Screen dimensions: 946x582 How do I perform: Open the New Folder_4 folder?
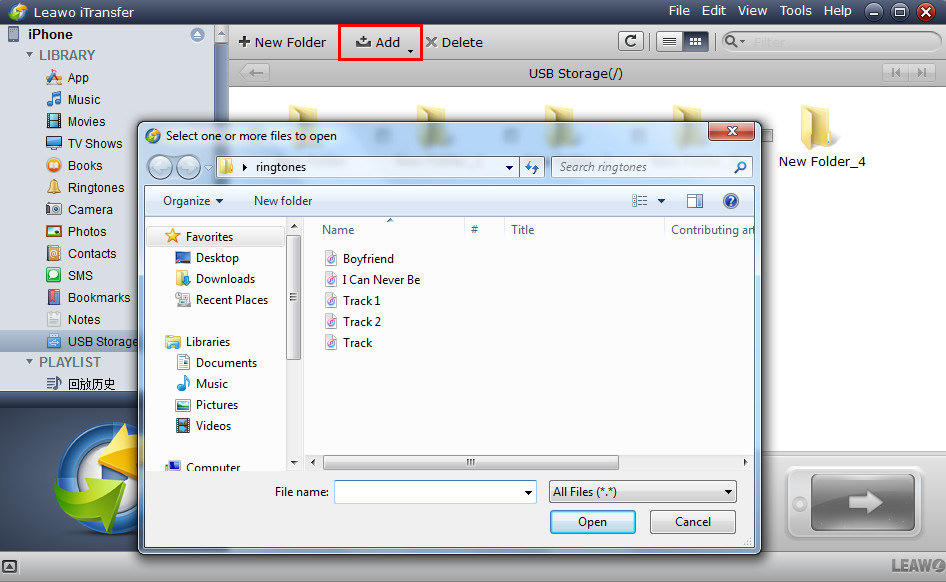(x=821, y=136)
